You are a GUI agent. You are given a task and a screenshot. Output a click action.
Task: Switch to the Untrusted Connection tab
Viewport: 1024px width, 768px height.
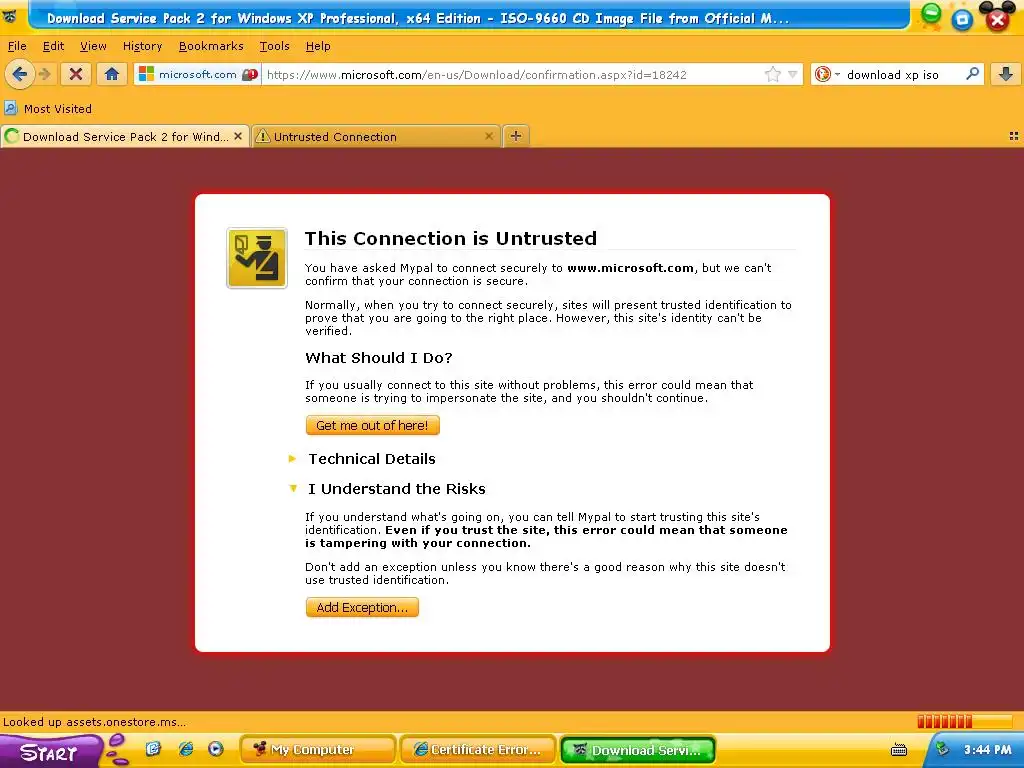coord(376,136)
